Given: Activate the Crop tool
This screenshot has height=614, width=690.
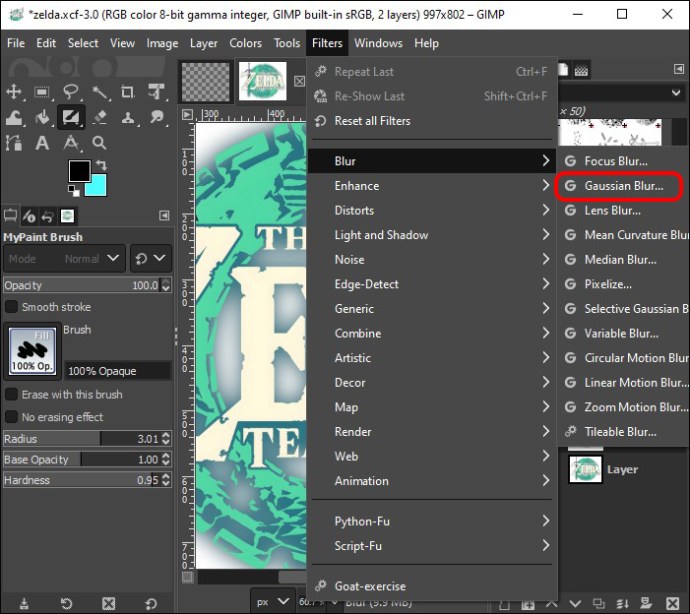Looking at the screenshot, I should (128, 92).
